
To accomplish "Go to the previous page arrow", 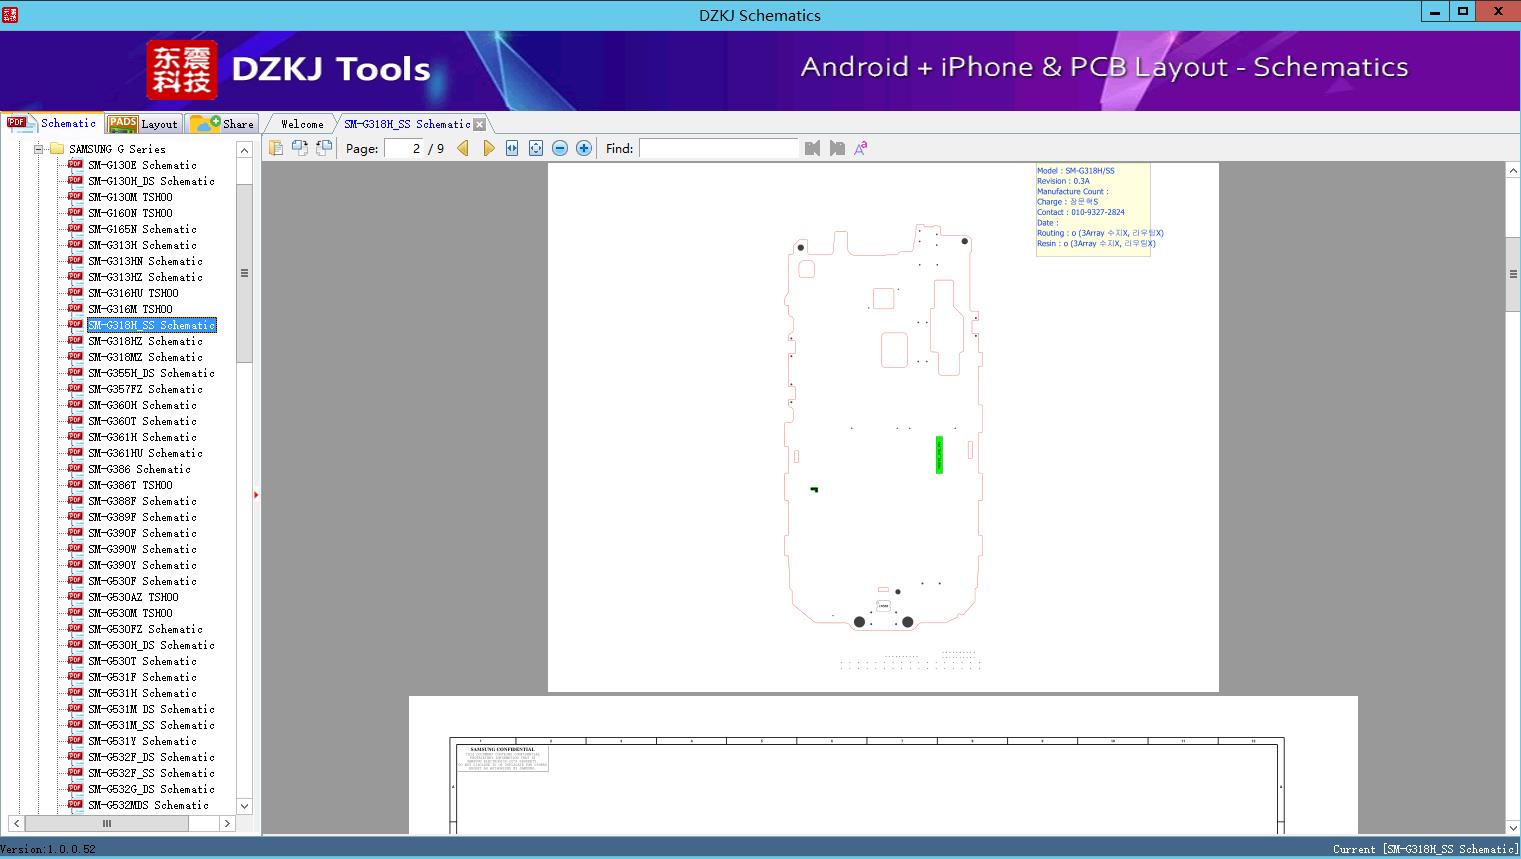I will click(x=463, y=148).
